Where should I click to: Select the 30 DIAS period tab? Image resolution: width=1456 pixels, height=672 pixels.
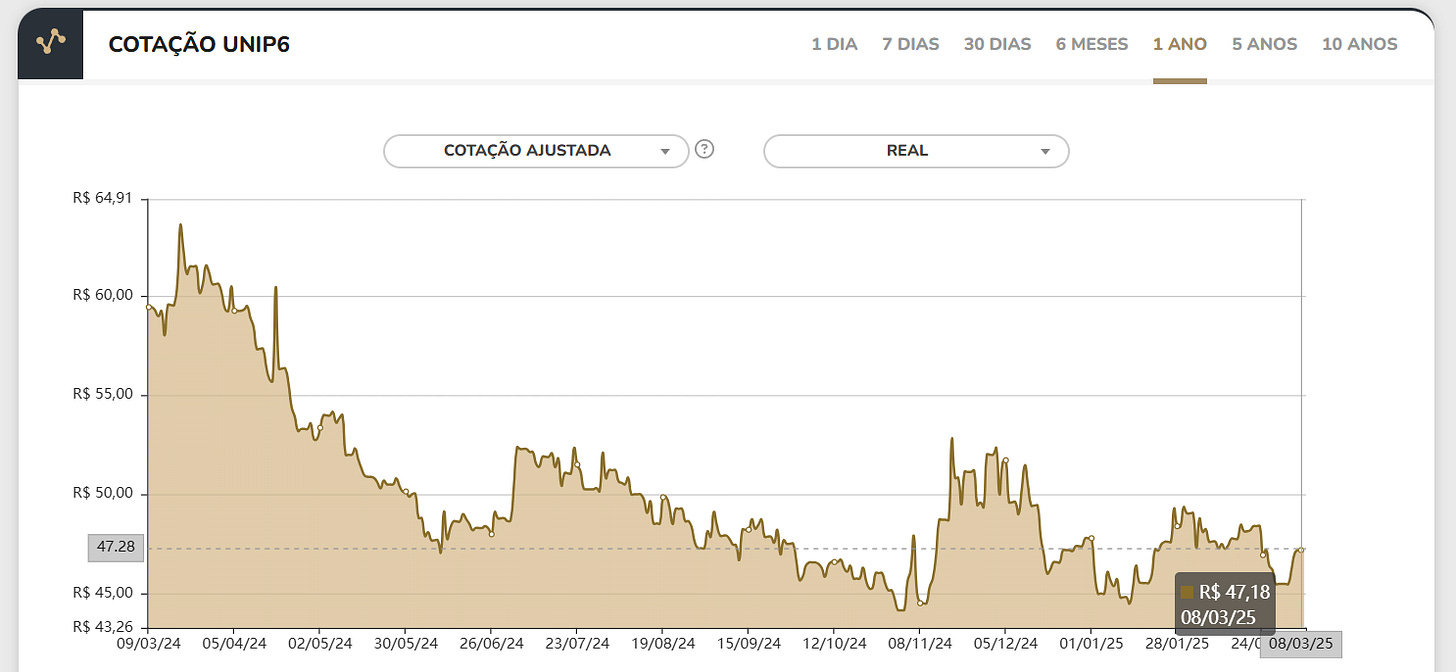click(997, 44)
